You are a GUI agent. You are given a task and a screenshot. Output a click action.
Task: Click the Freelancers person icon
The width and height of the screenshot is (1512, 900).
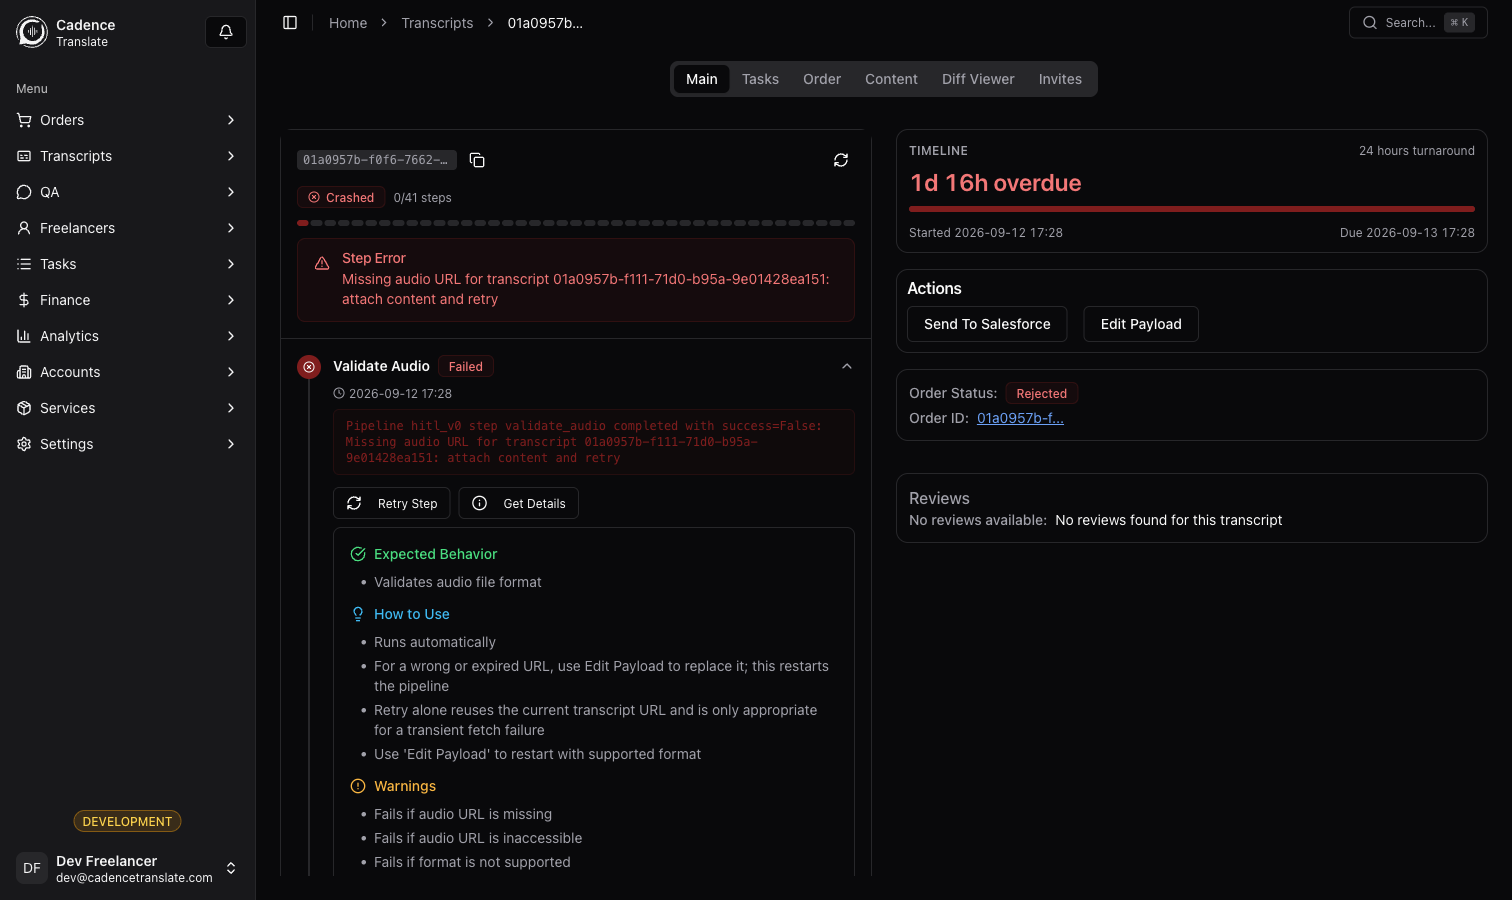point(24,228)
